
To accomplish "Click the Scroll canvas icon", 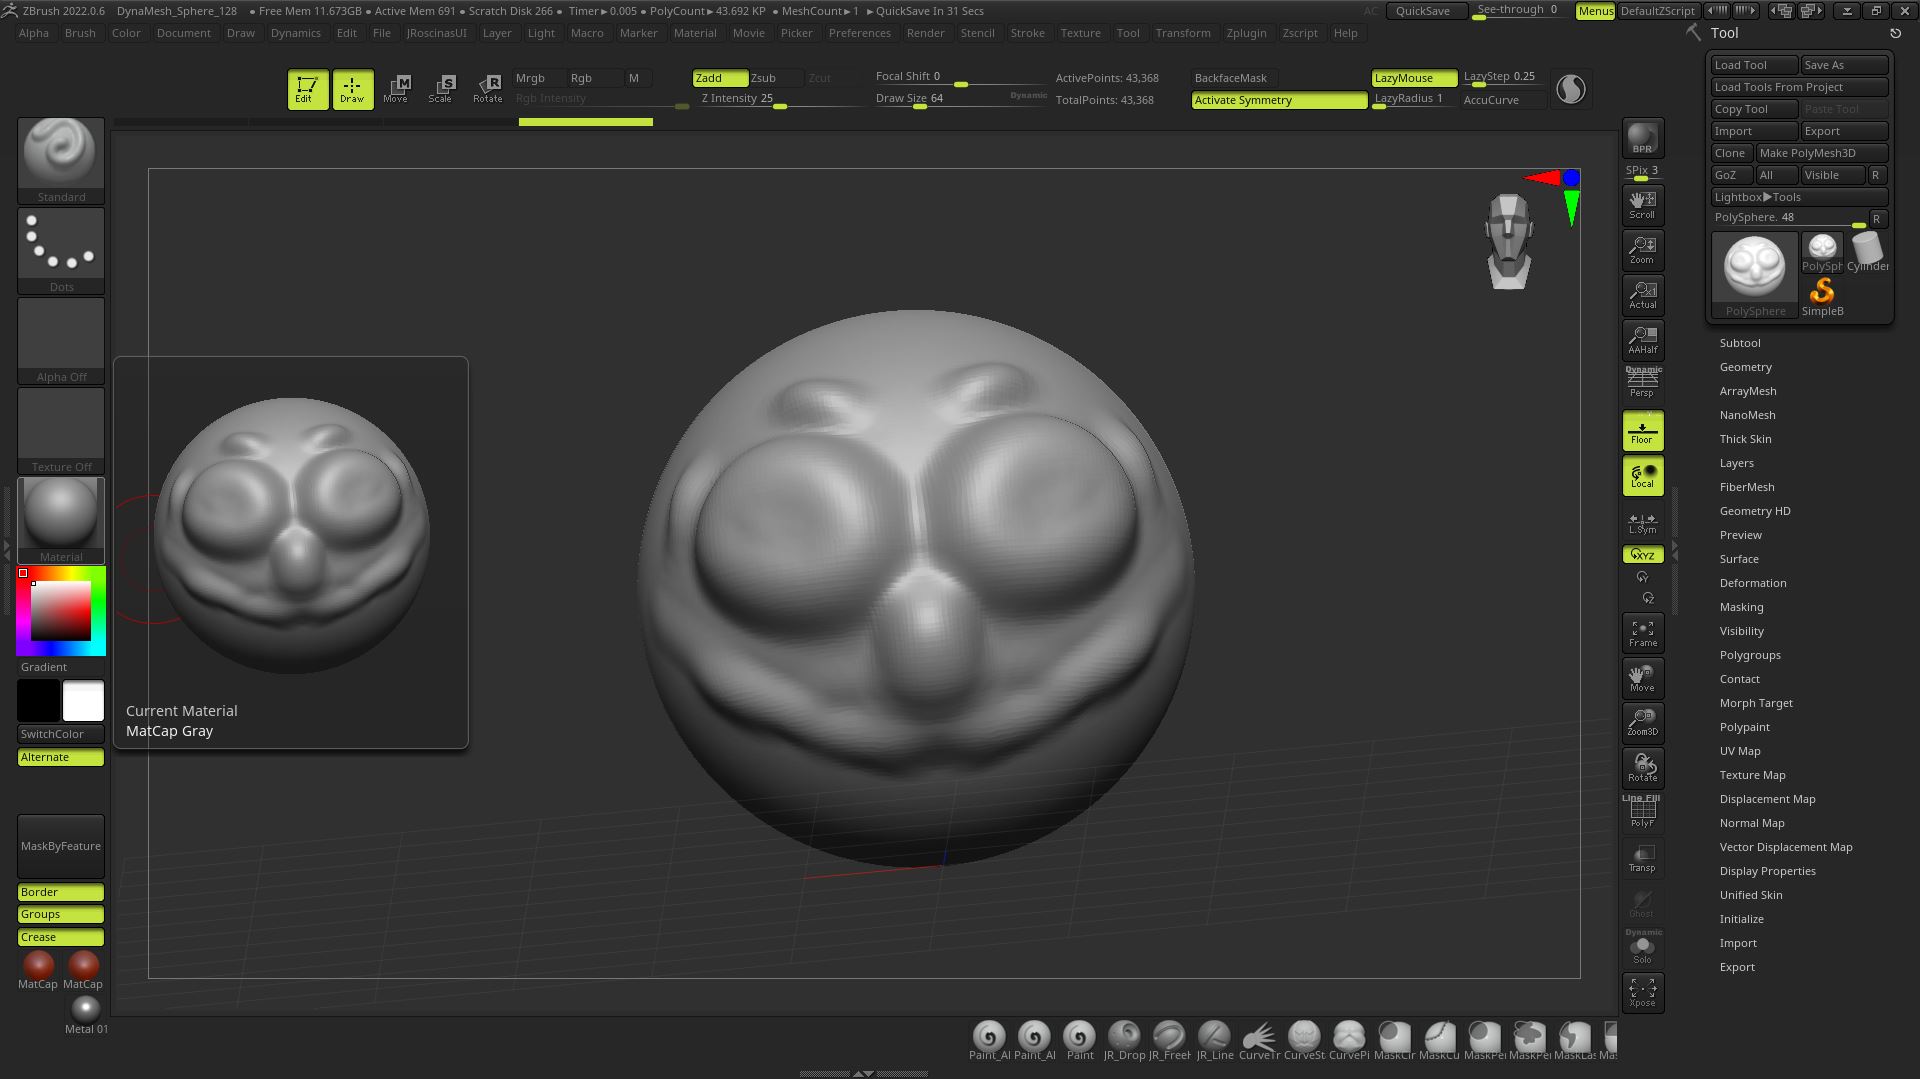I will click(1642, 204).
